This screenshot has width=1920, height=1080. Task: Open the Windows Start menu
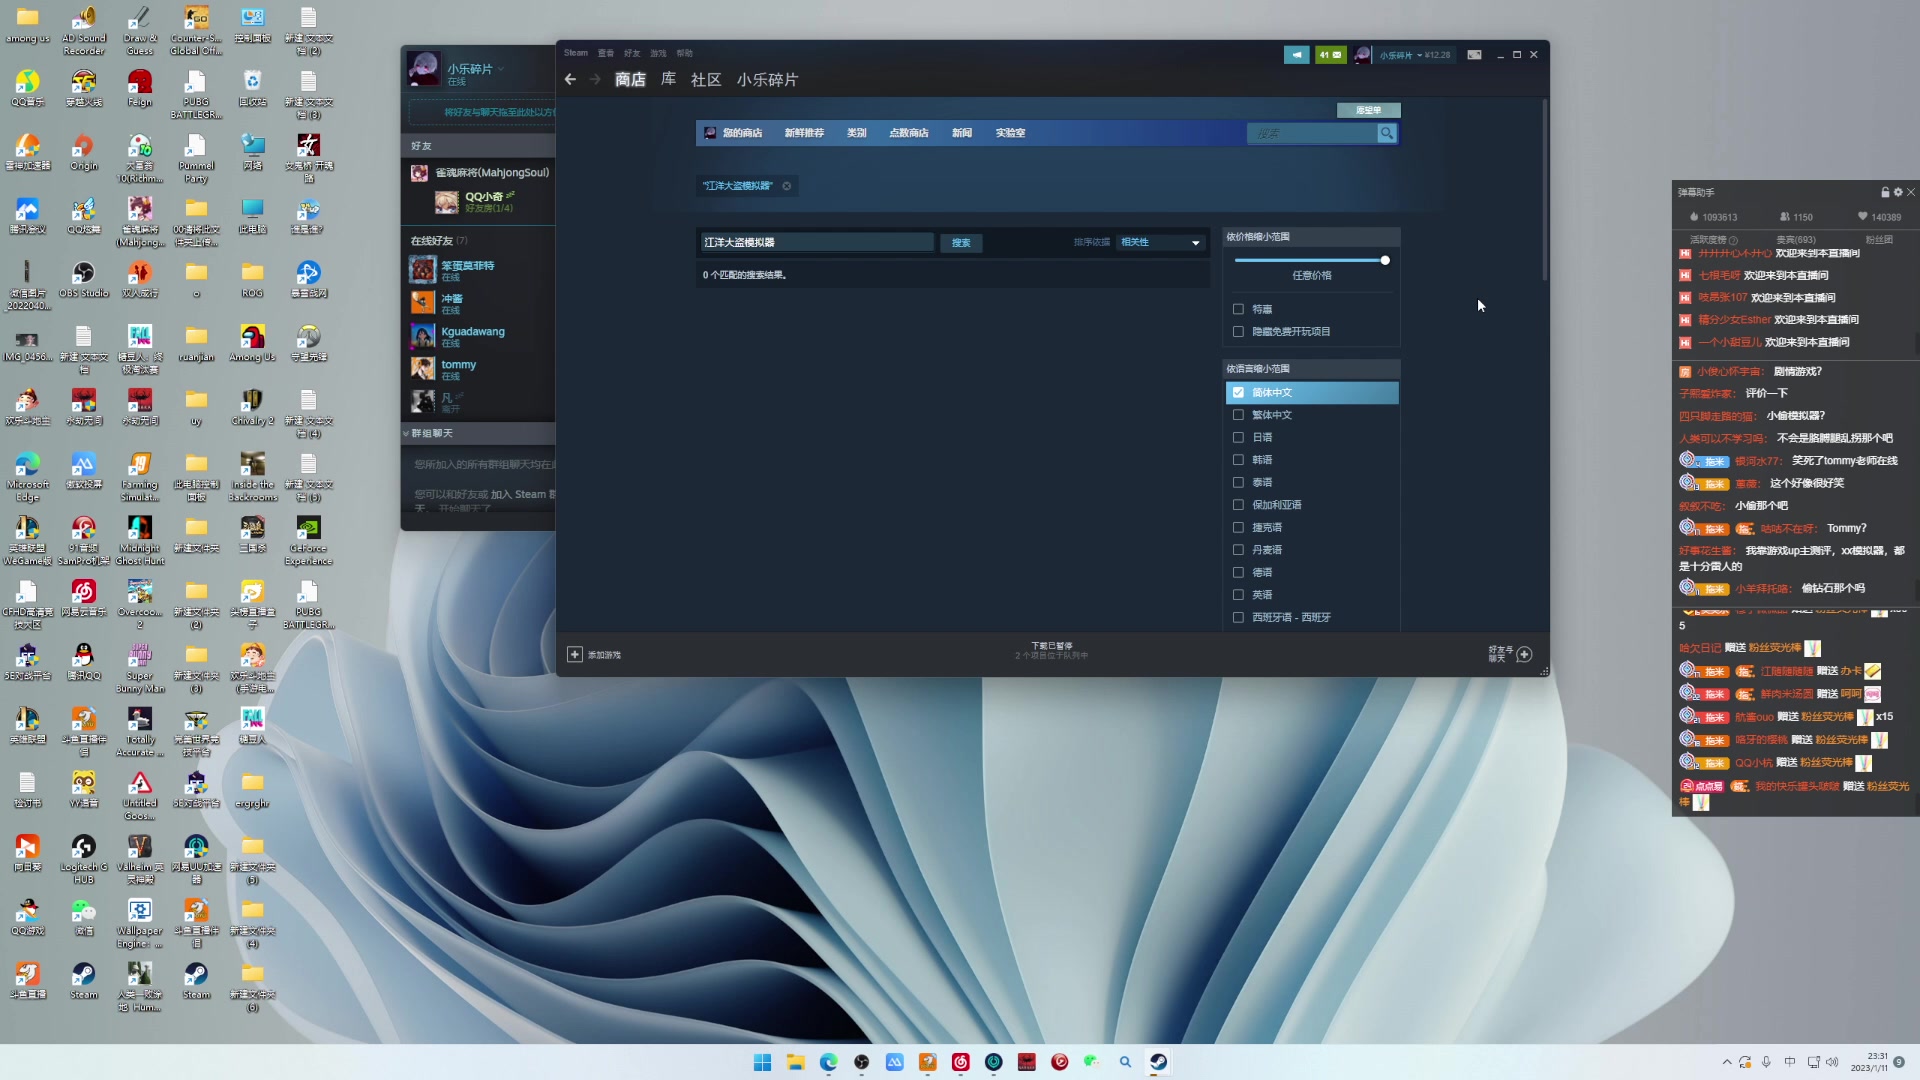pyautogui.click(x=762, y=1062)
